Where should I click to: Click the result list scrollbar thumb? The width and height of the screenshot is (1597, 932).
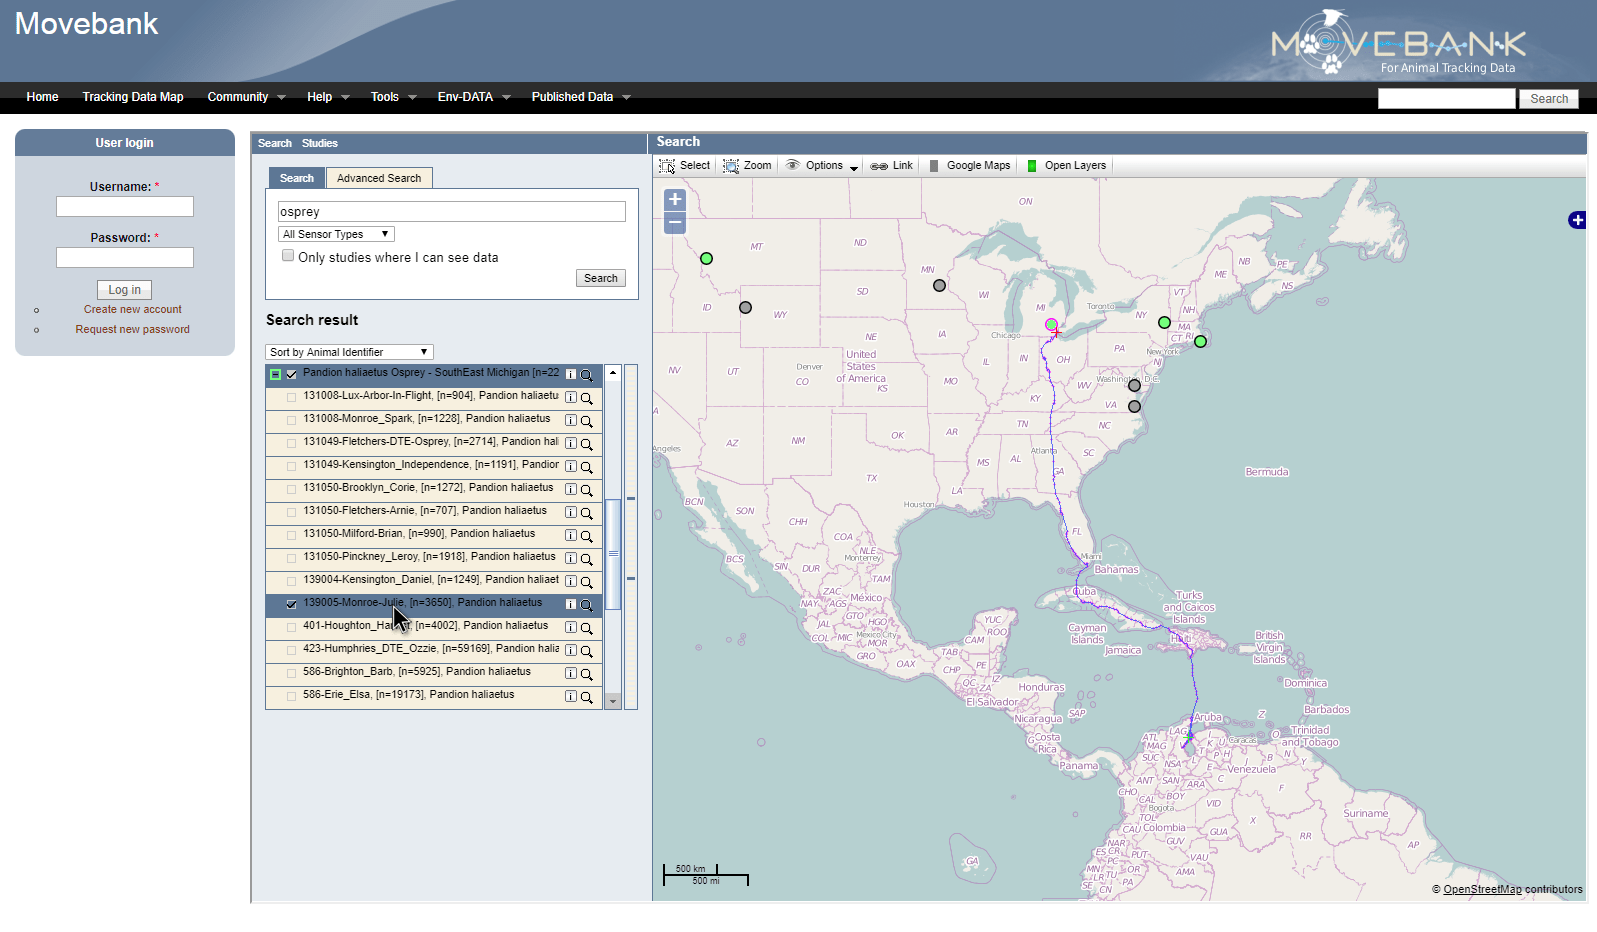point(613,554)
